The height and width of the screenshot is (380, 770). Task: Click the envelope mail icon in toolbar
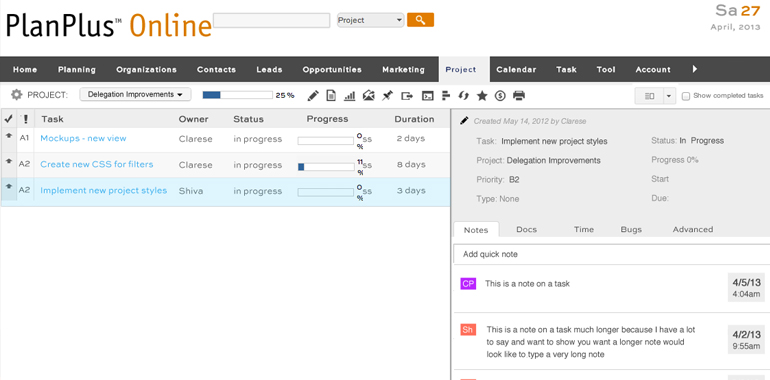[x=368, y=96]
